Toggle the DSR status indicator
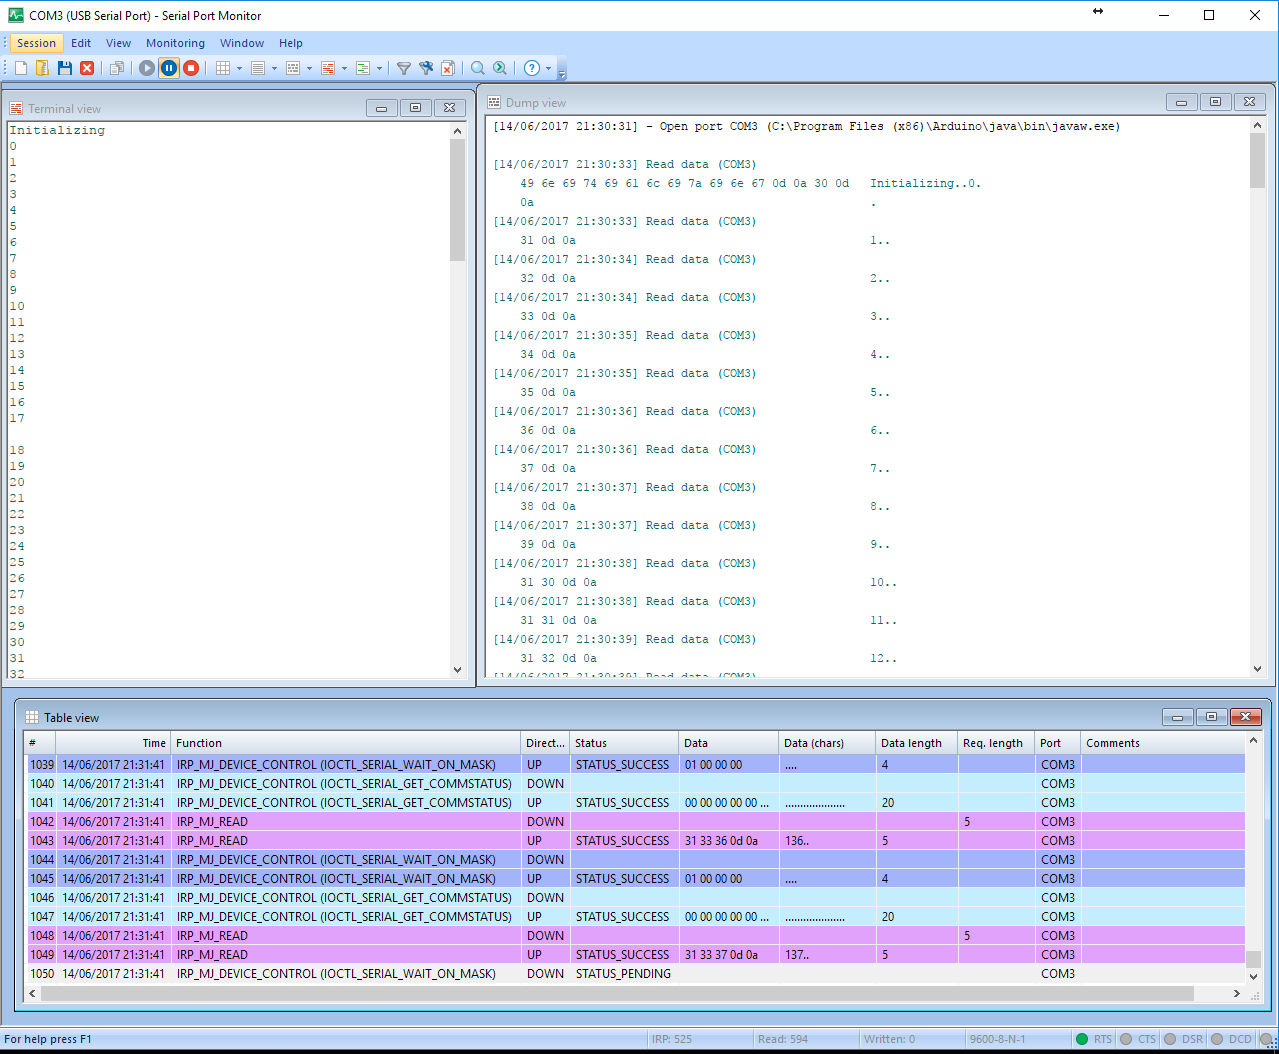Screen dimensions: 1279x1054 click(1170, 1039)
